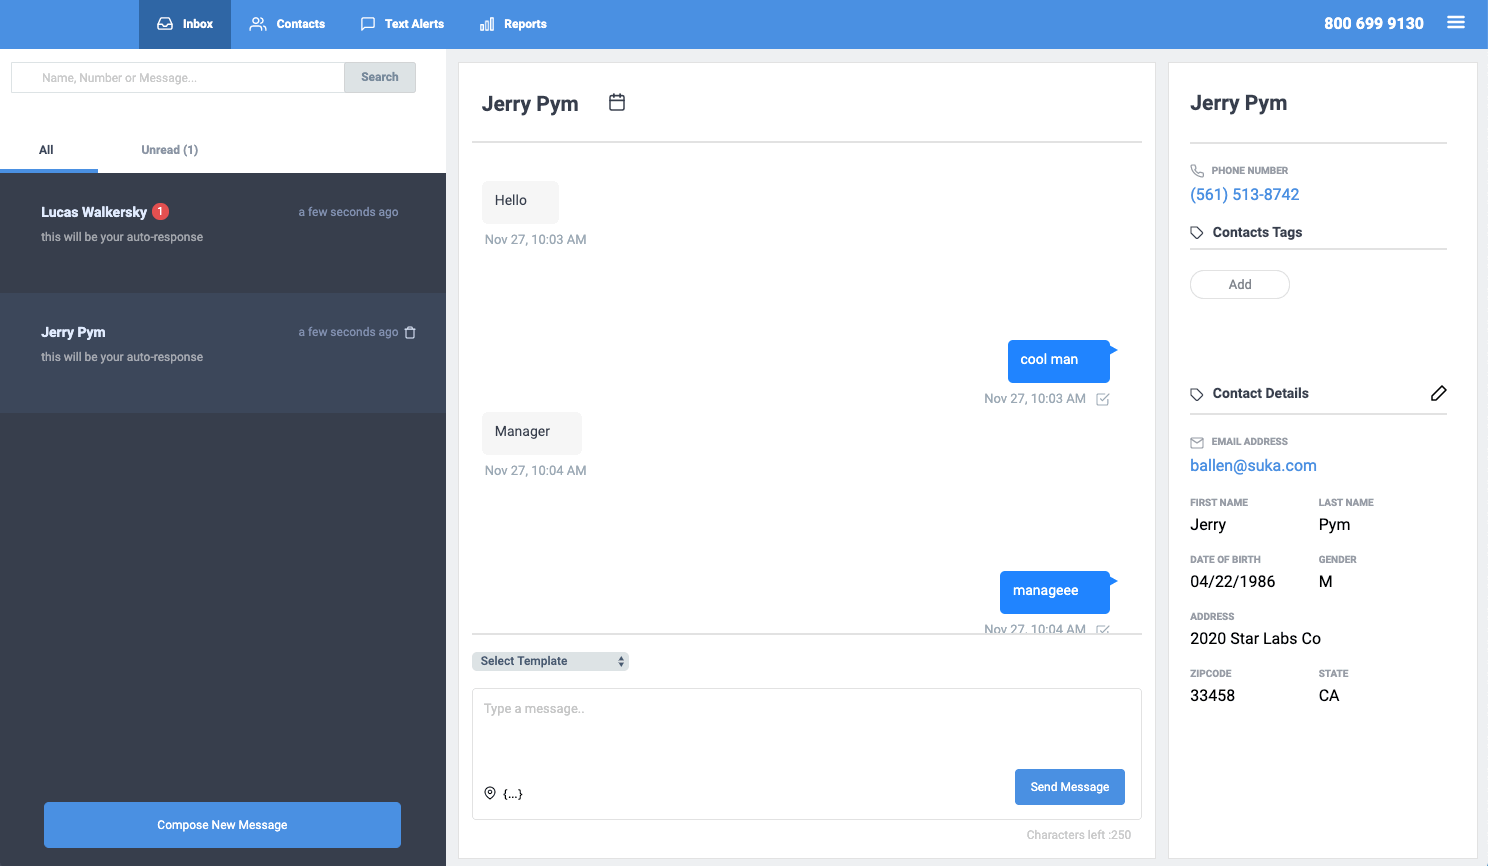The height and width of the screenshot is (866, 1488).
Task: Expand the Select Template dropdown
Action: 550,661
